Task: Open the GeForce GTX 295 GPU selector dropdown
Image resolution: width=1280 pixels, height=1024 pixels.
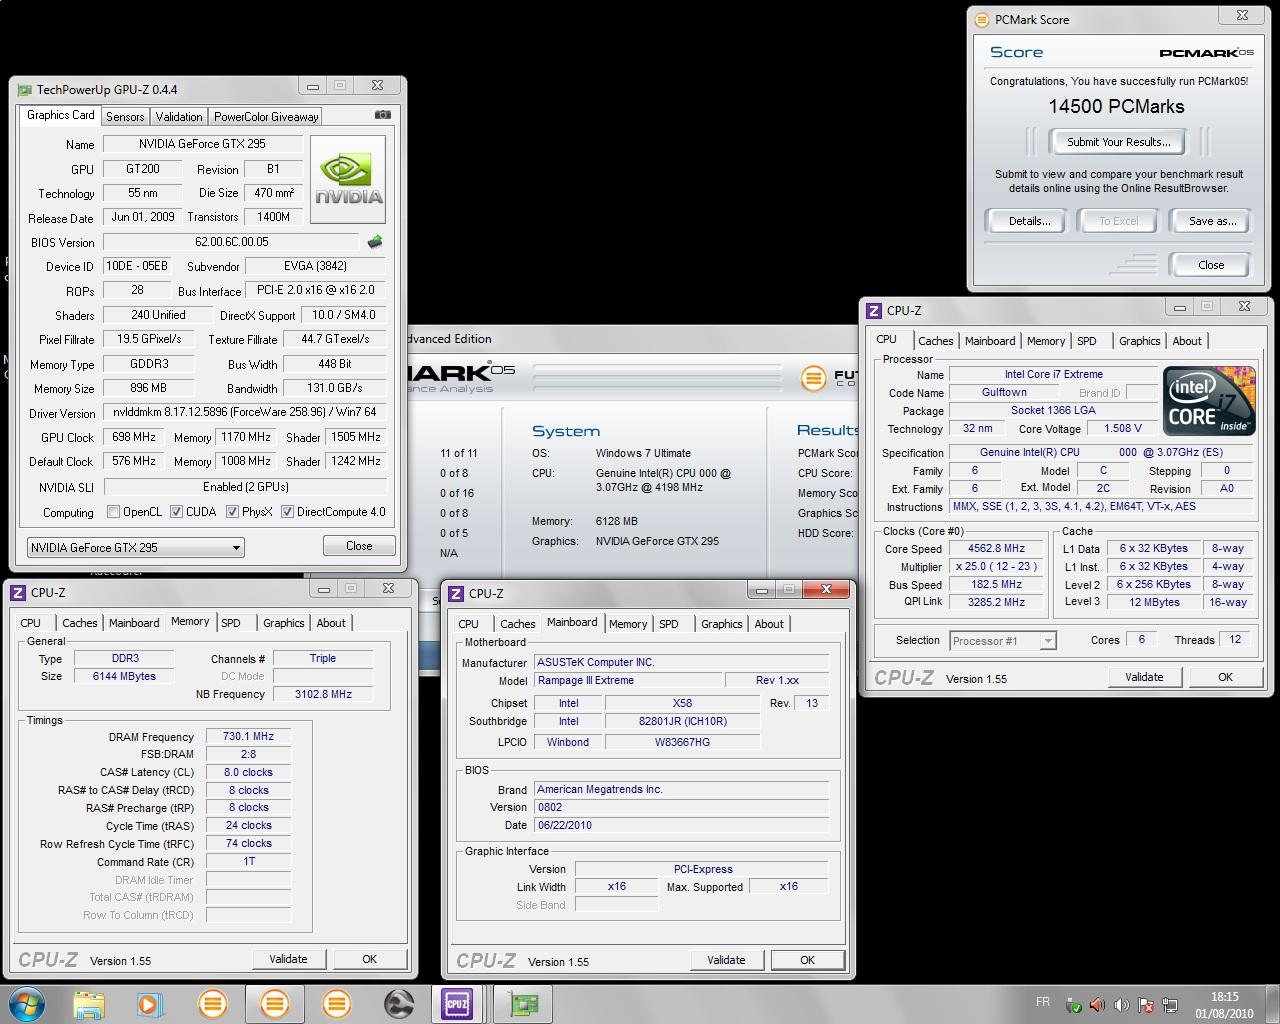Action: pos(135,547)
